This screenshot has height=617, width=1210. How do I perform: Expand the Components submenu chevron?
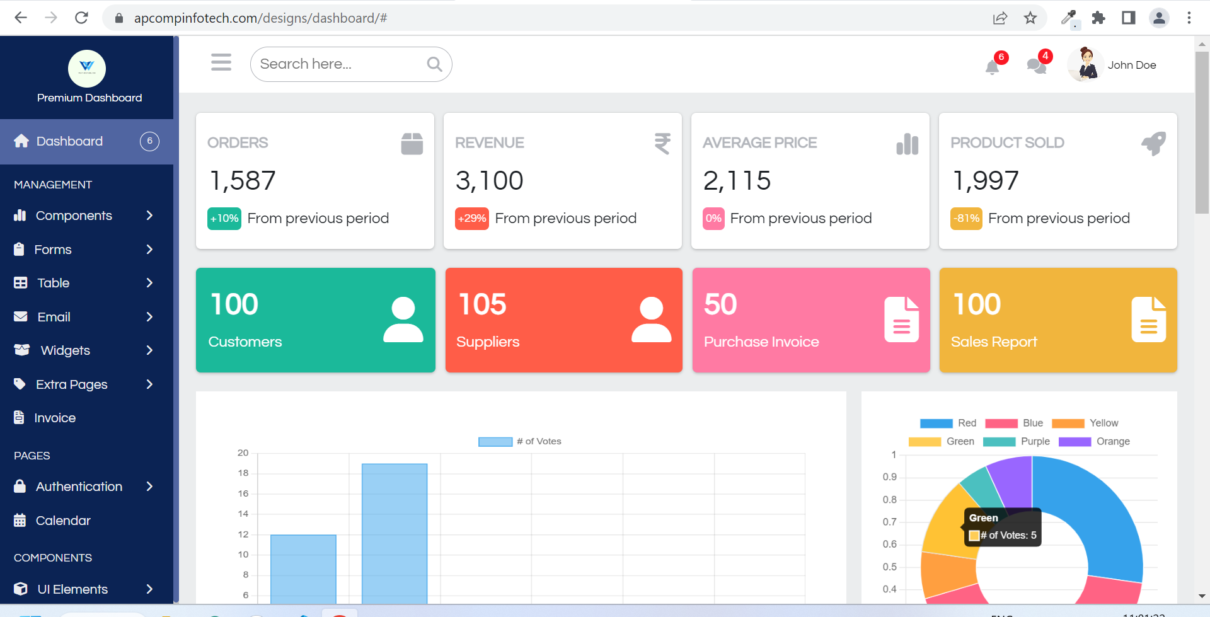pyautogui.click(x=149, y=215)
